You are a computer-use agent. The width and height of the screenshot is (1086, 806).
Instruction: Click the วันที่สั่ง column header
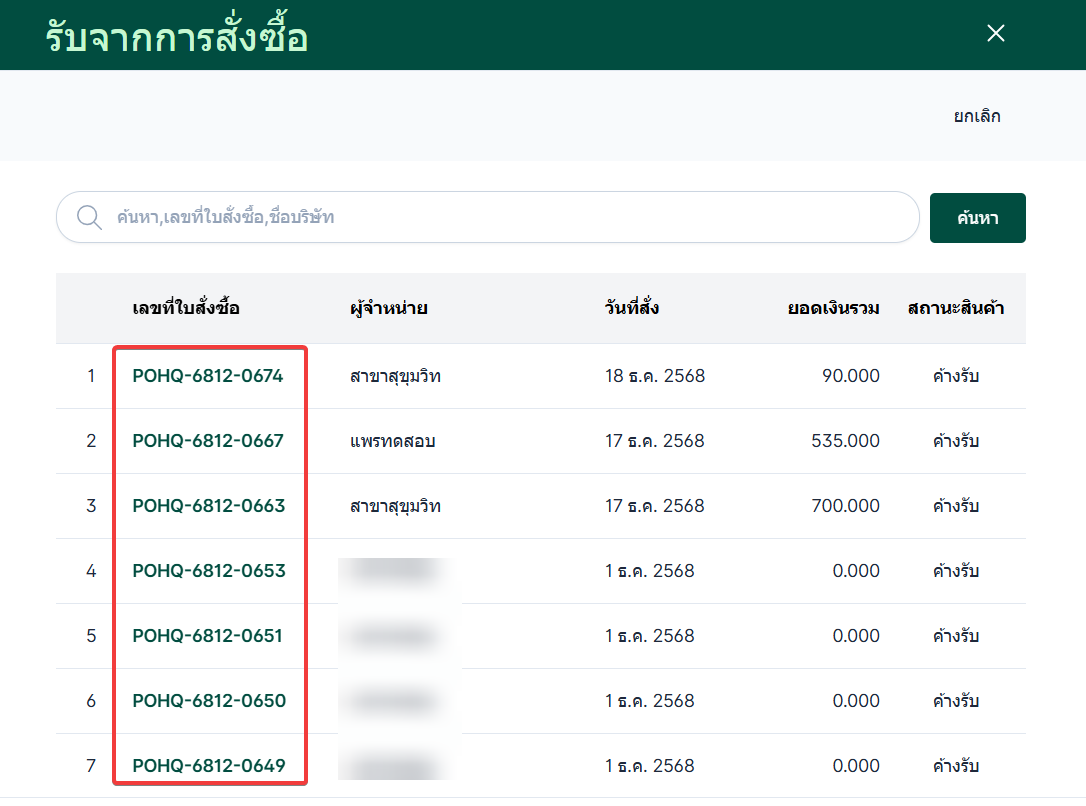click(632, 307)
